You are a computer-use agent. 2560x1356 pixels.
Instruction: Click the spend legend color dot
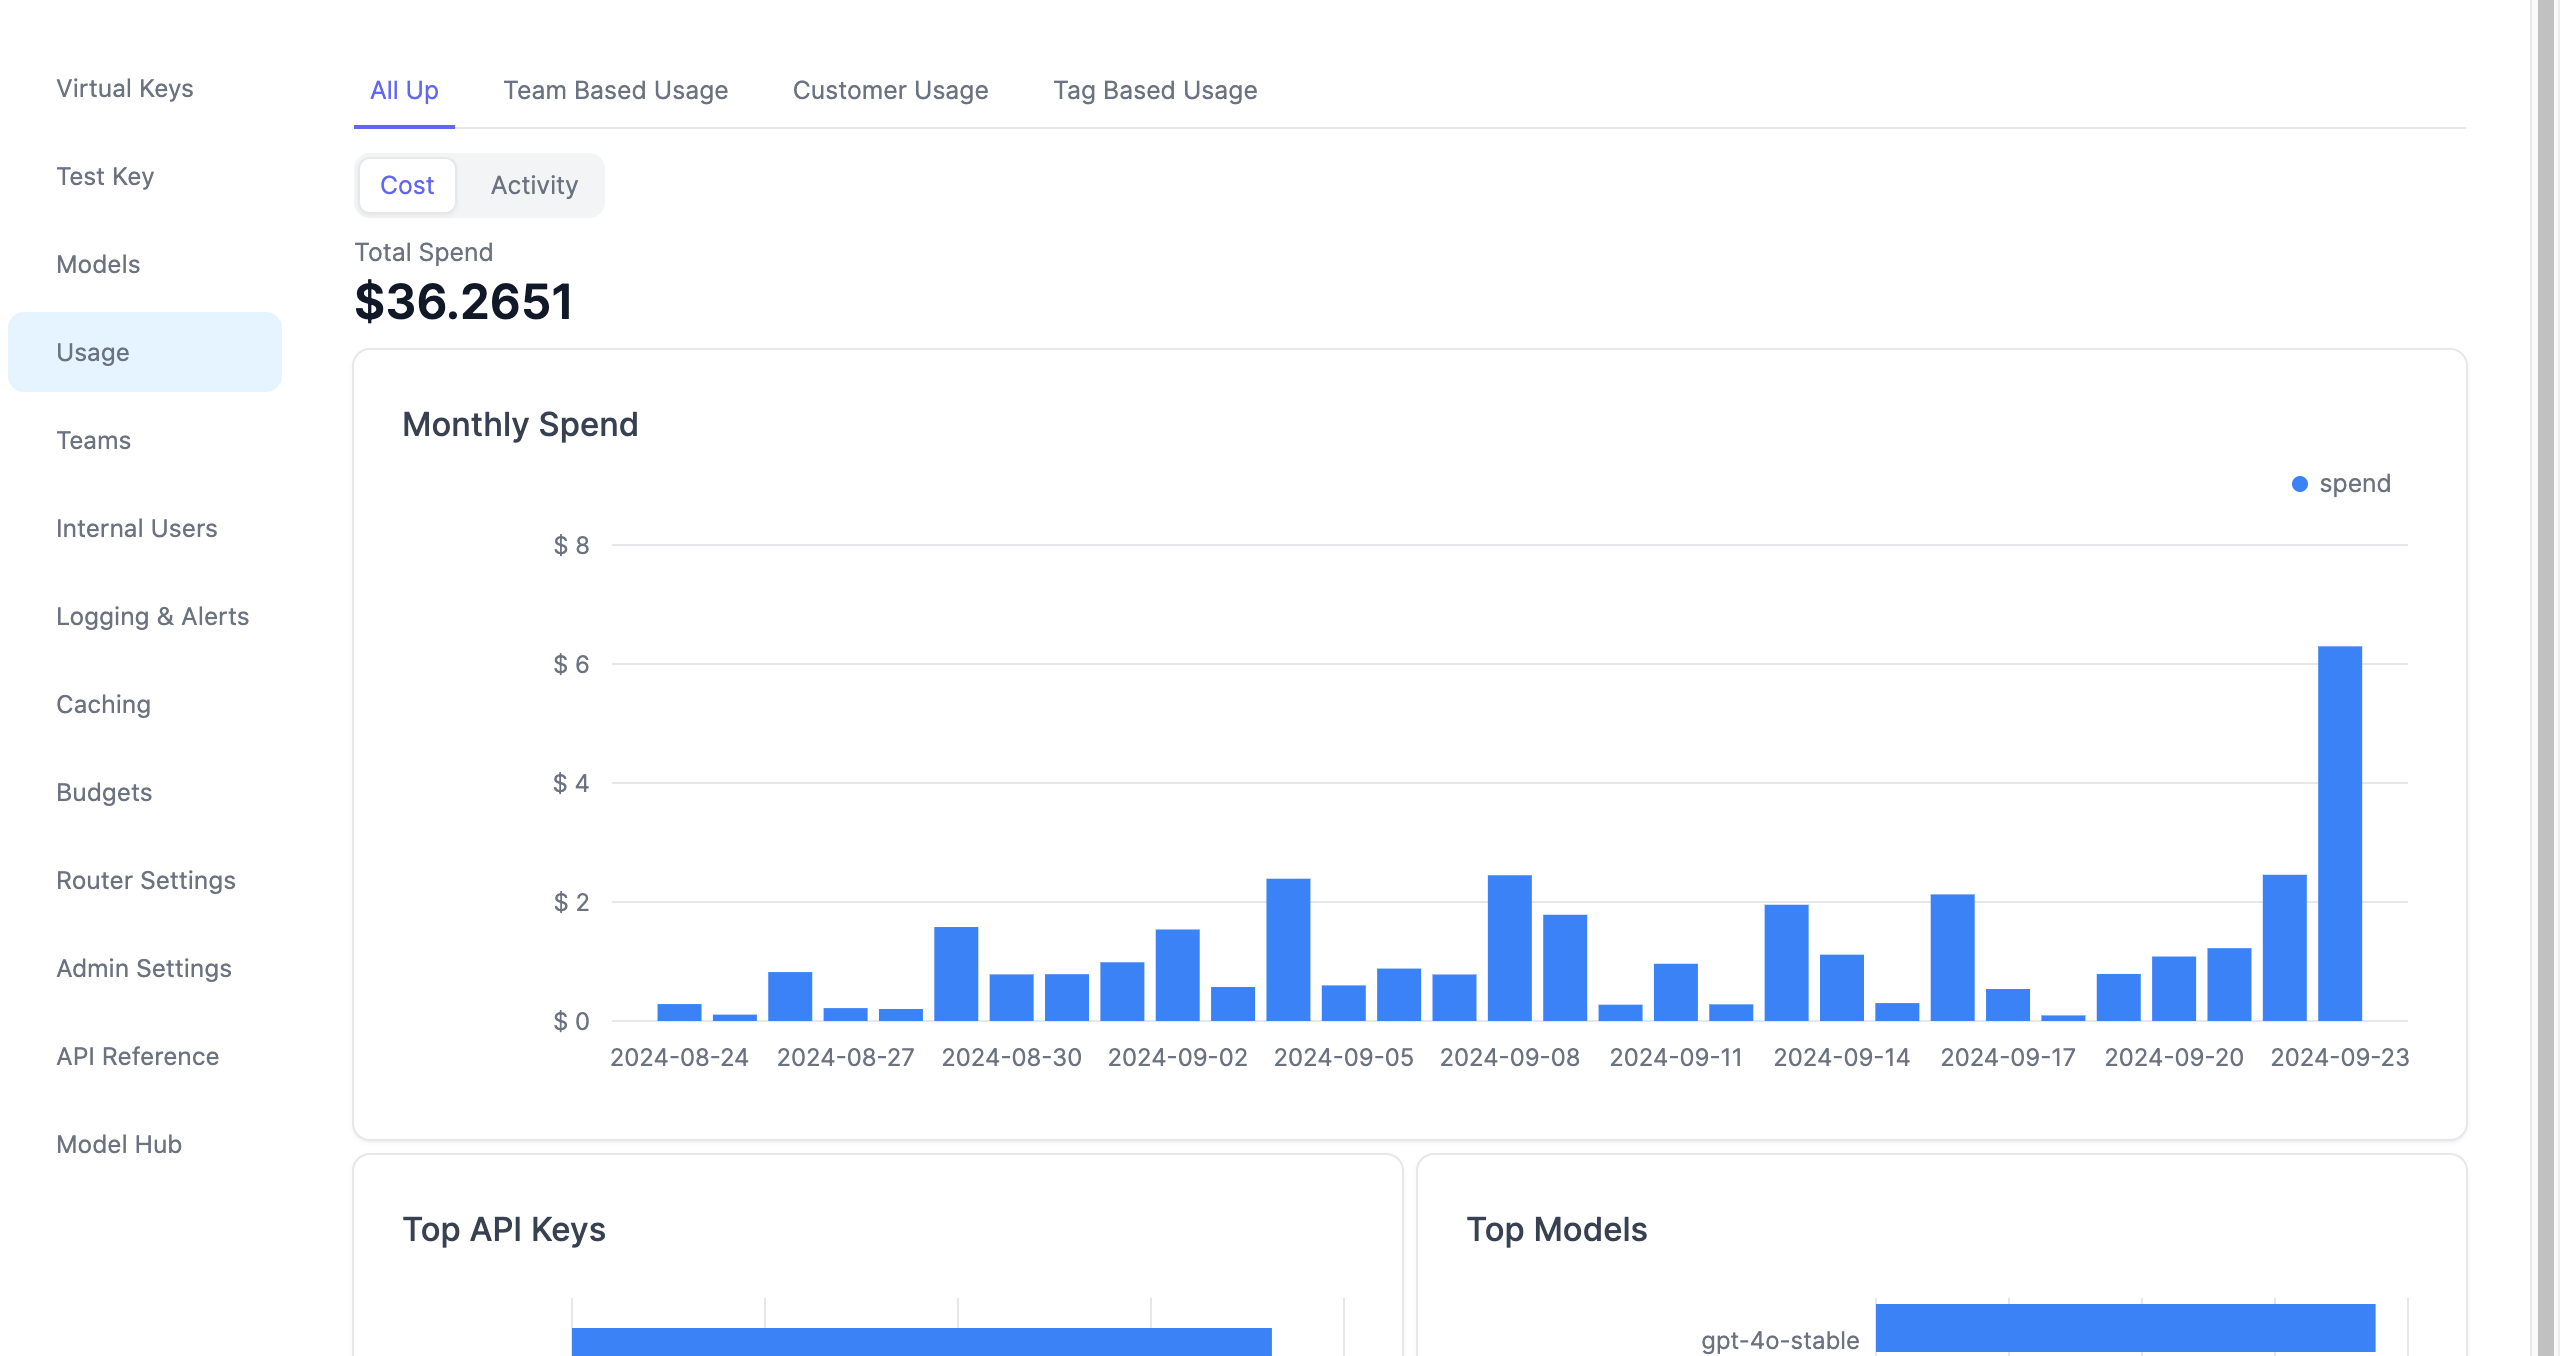pos(2300,484)
